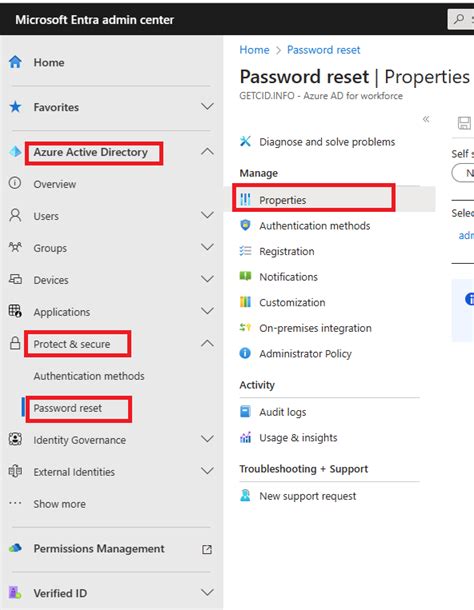The height and width of the screenshot is (610, 474).
Task: Open the Registration menu item
Action: coord(286,251)
